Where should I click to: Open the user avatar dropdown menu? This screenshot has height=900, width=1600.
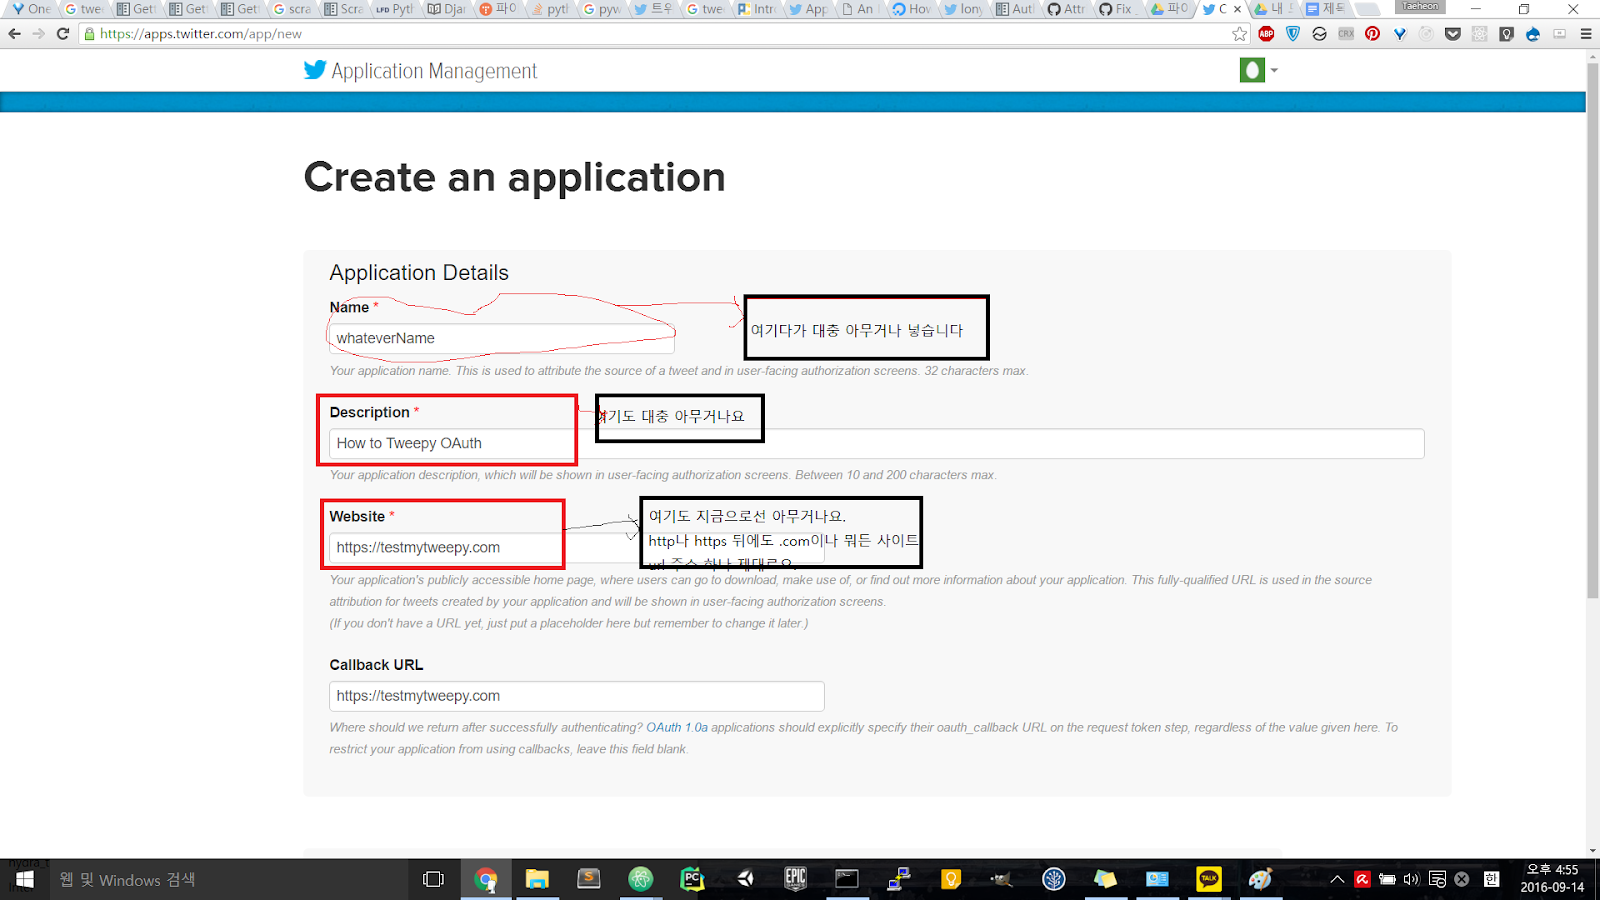tap(1258, 70)
